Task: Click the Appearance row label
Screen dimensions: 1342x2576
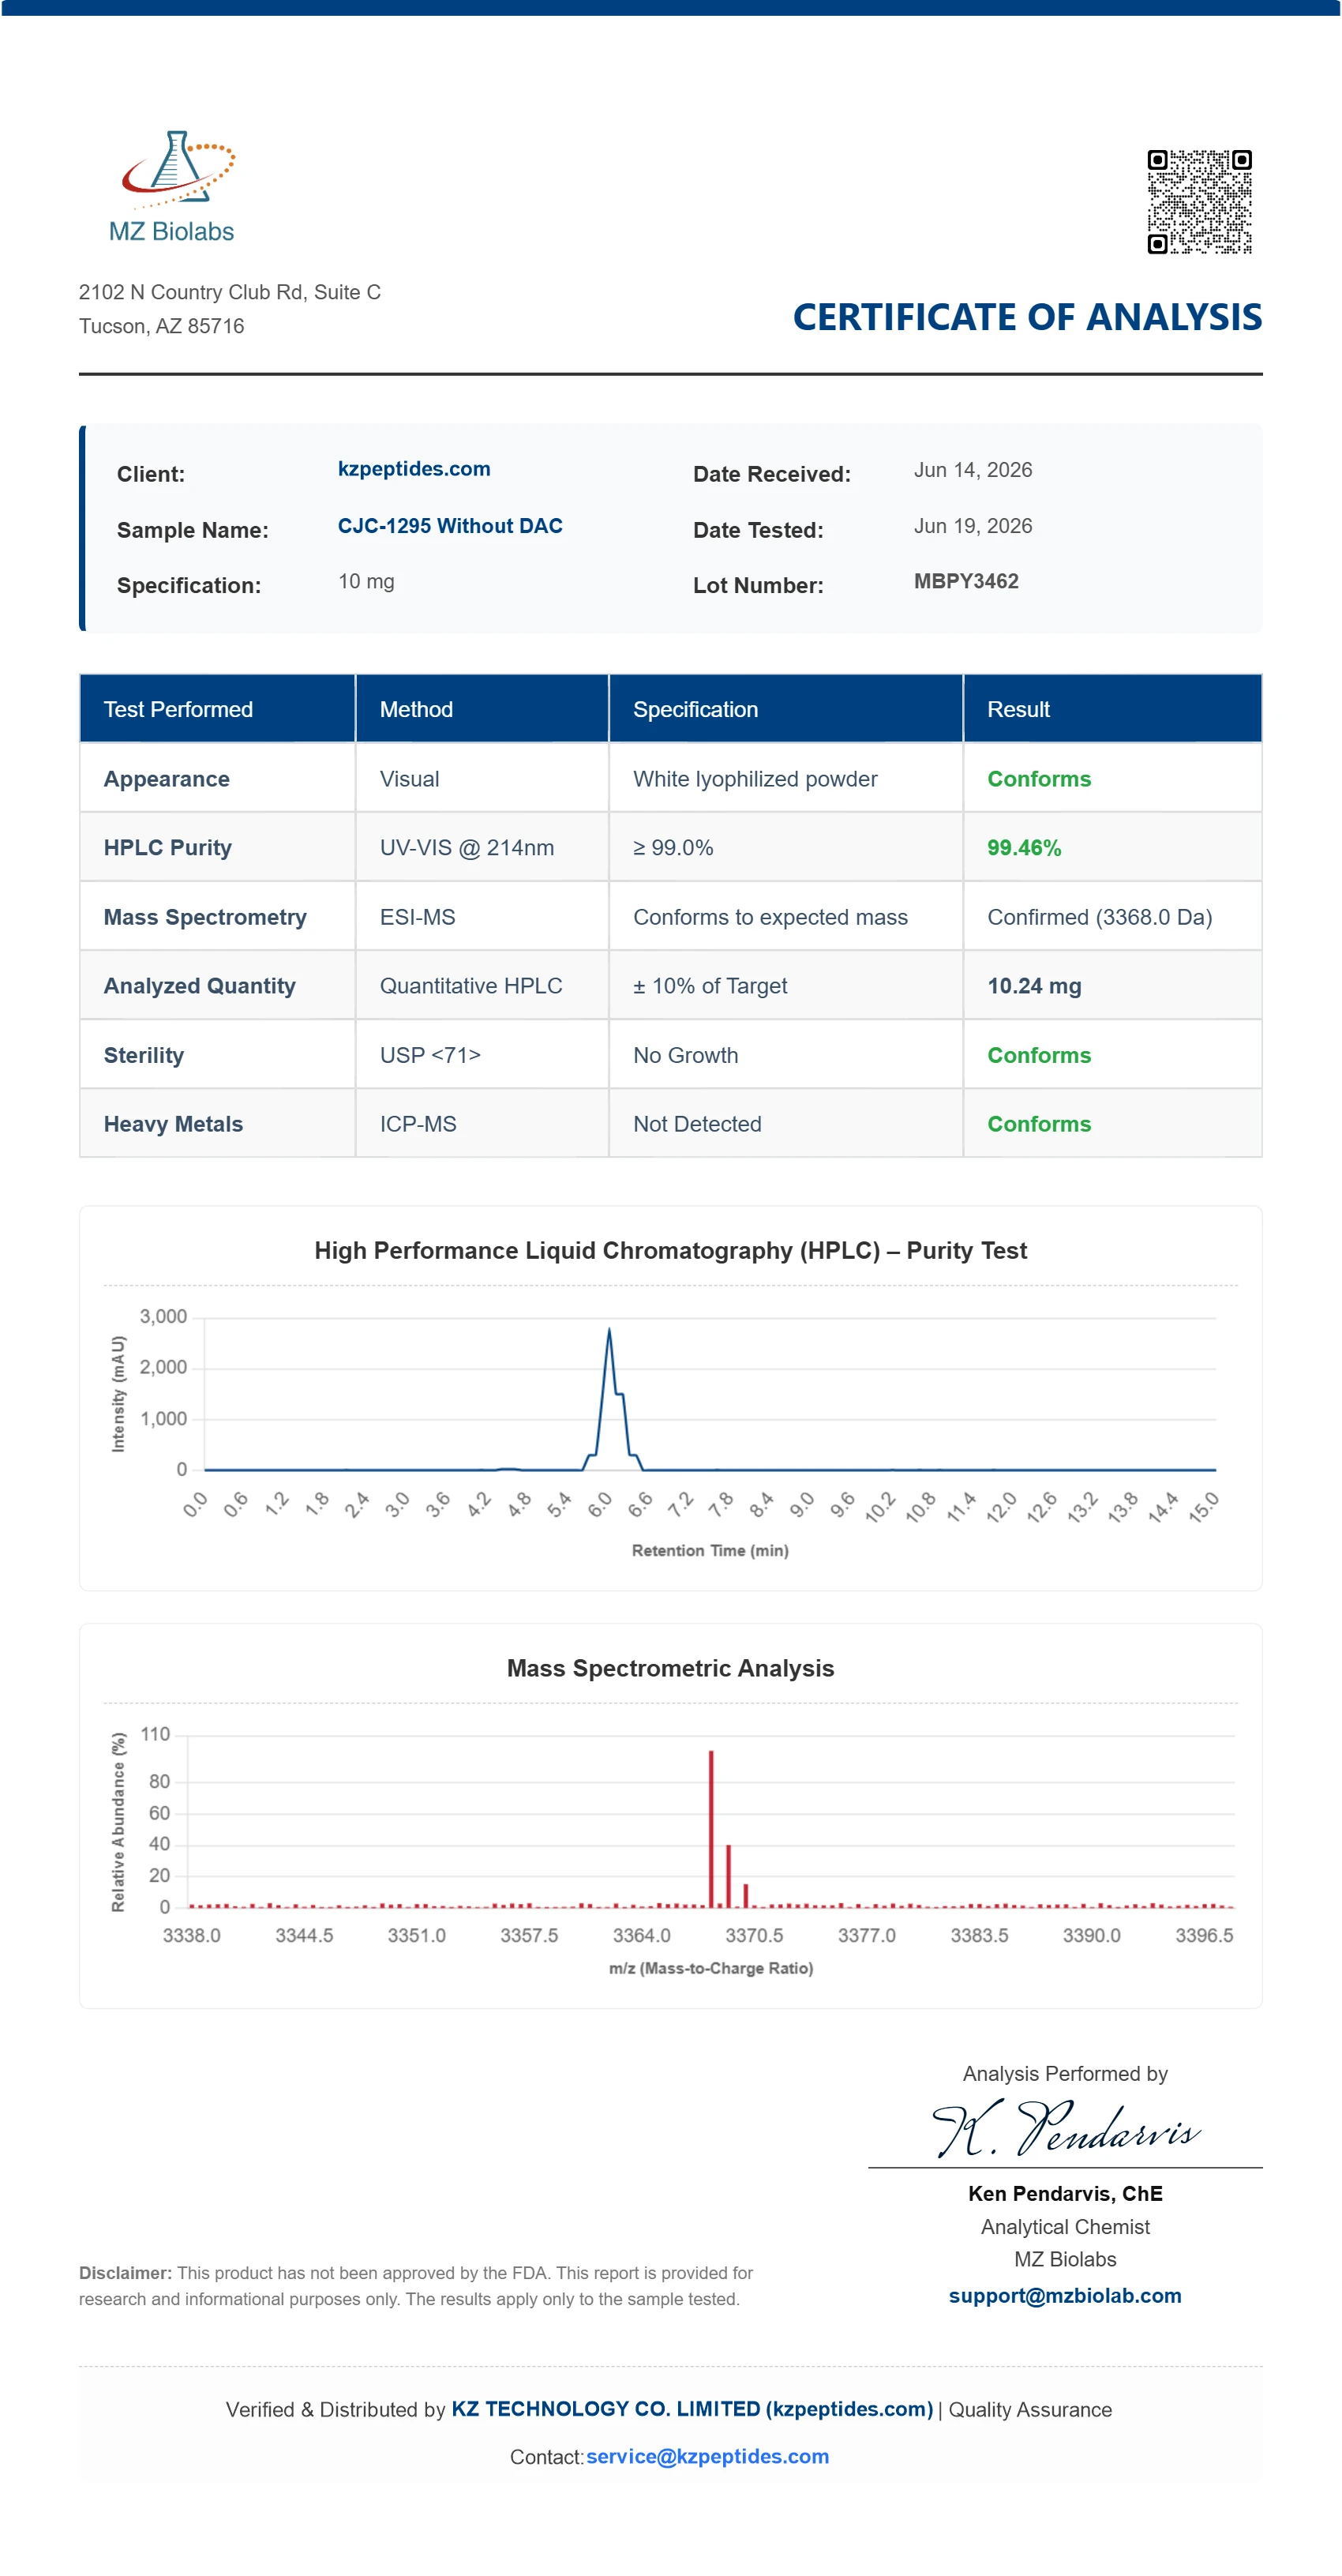Action: pyautogui.click(x=166, y=779)
